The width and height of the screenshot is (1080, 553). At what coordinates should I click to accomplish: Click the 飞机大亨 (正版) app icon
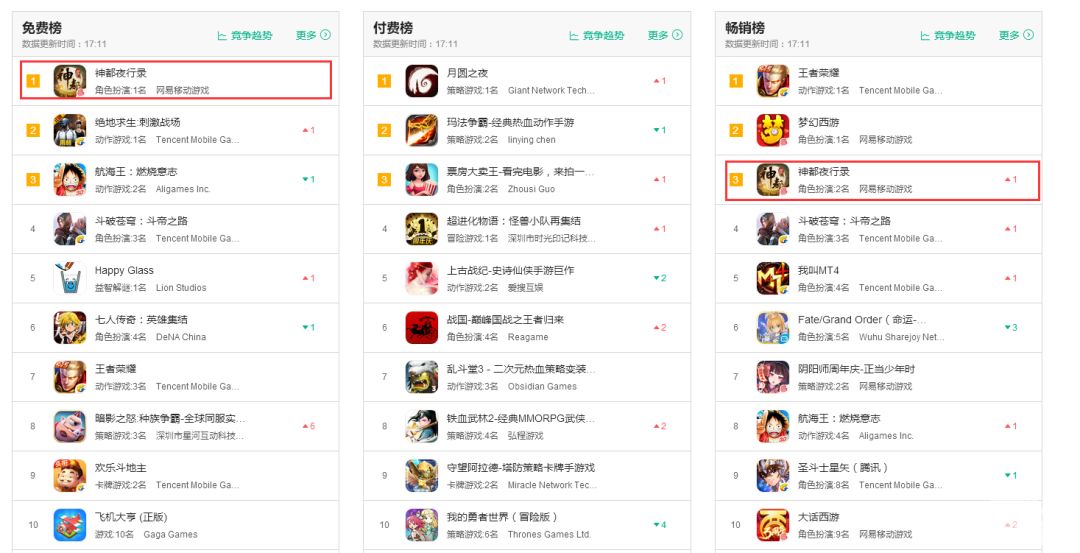point(70,525)
